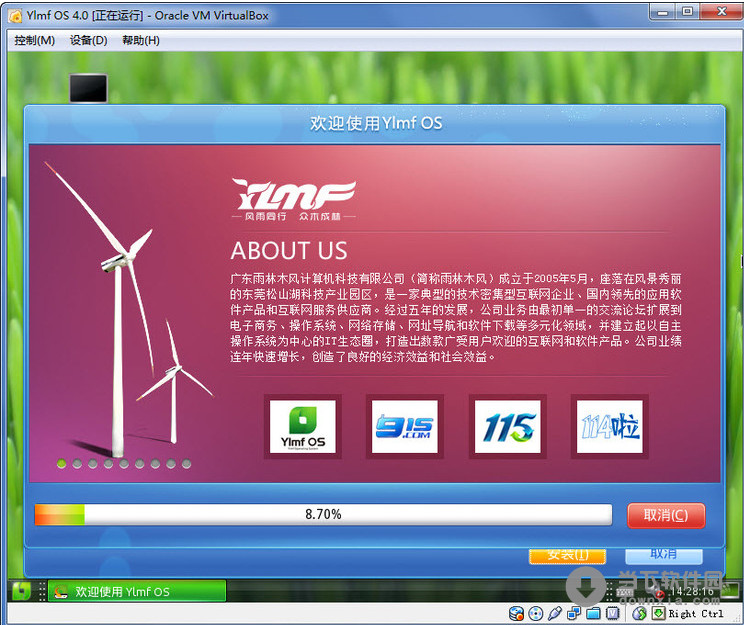This screenshot has height=625, width=744.
Task: Select the second slide indicator dot
Action: click(x=77, y=464)
